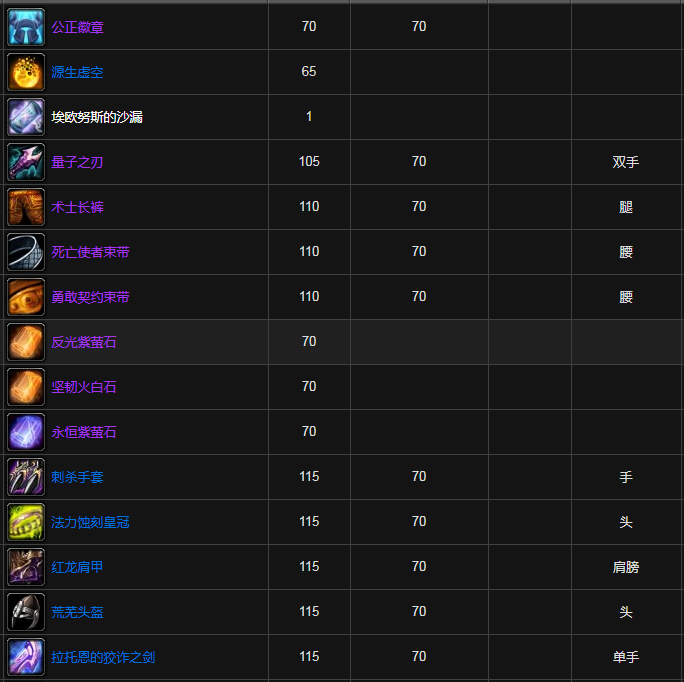Follow the 坚韧火白石 link
This screenshot has width=684, height=682.
[x=84, y=387]
